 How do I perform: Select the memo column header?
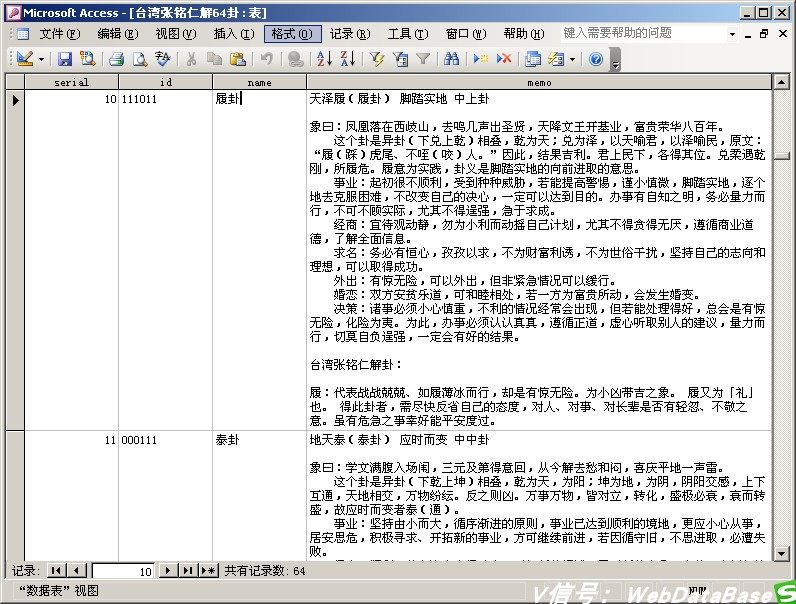[x=539, y=82]
